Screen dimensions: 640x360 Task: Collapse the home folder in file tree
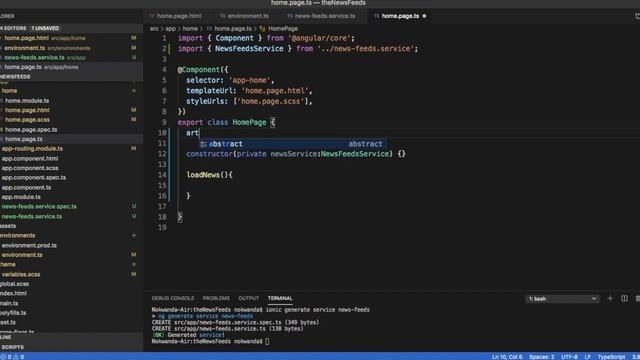[x=9, y=91]
